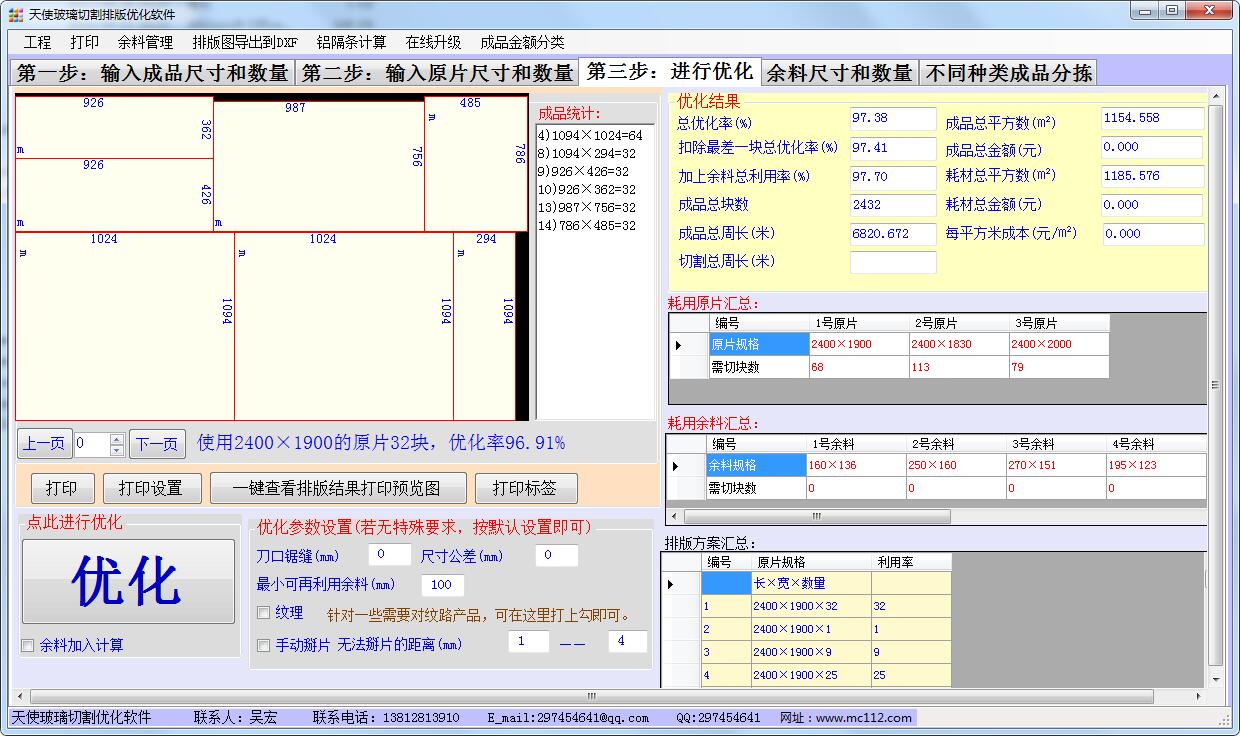Click the 3号余料 column header
Screen dimensions: 1240x736
[x=1056, y=444]
